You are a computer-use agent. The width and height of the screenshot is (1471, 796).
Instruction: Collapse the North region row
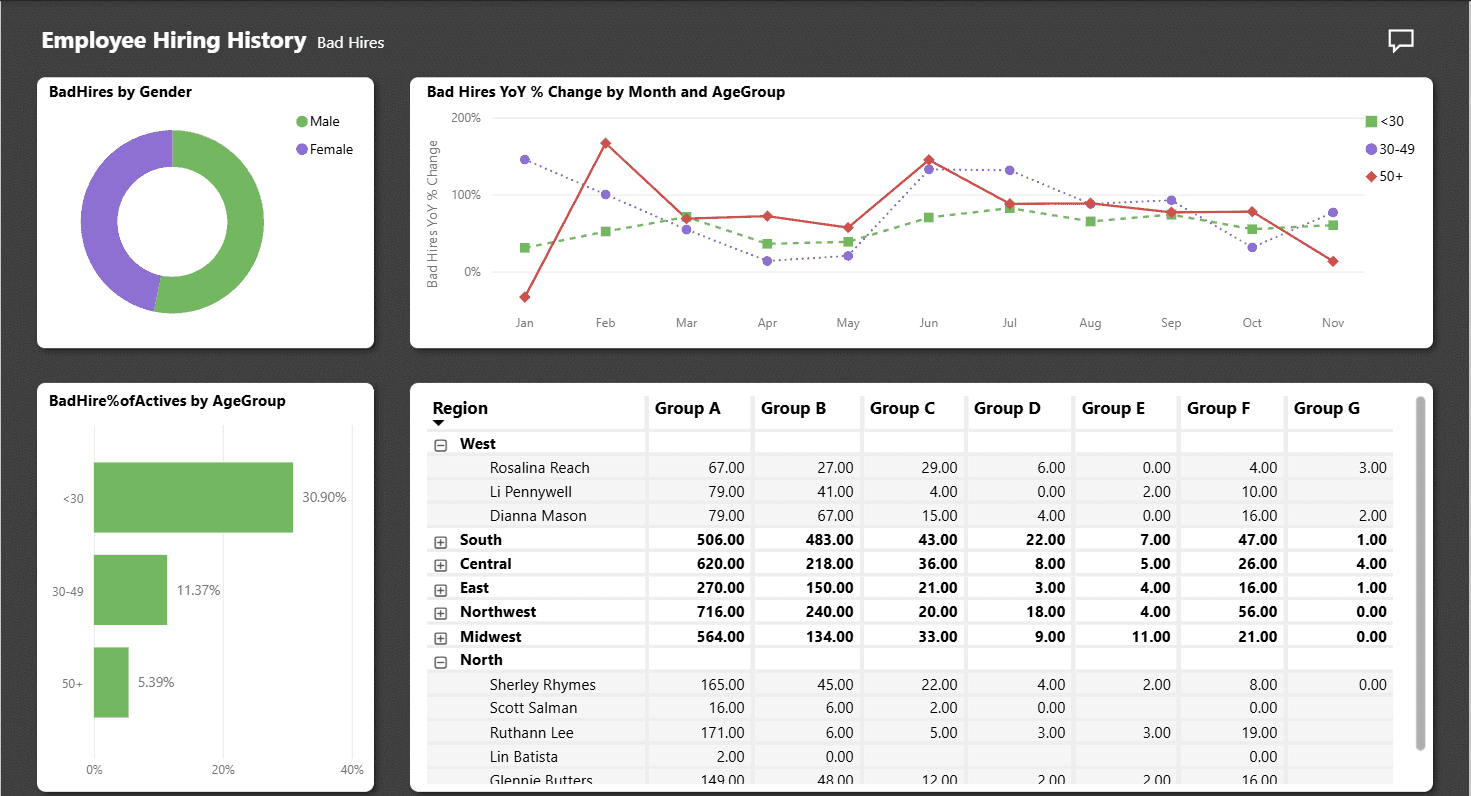point(440,661)
